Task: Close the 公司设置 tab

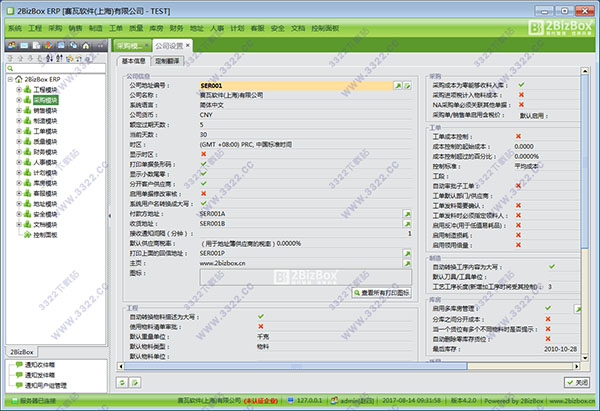Action: click(x=188, y=45)
